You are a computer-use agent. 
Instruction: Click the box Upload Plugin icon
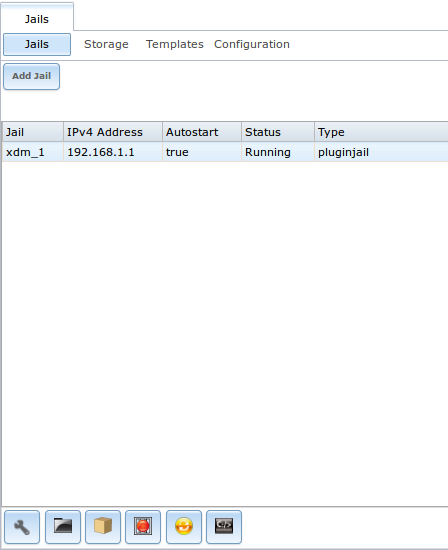[103, 527]
